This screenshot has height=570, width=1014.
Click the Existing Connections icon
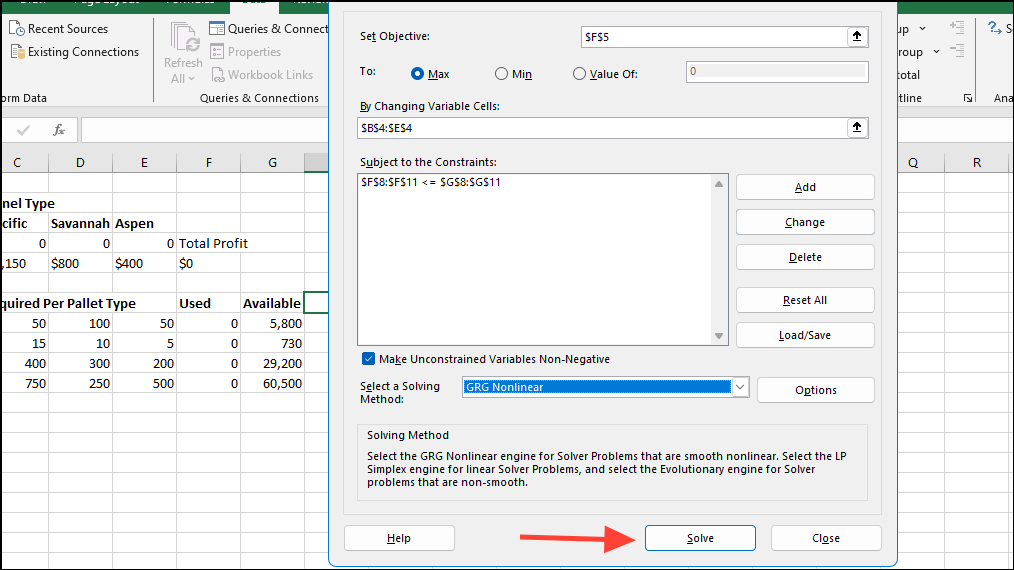click(x=17, y=52)
